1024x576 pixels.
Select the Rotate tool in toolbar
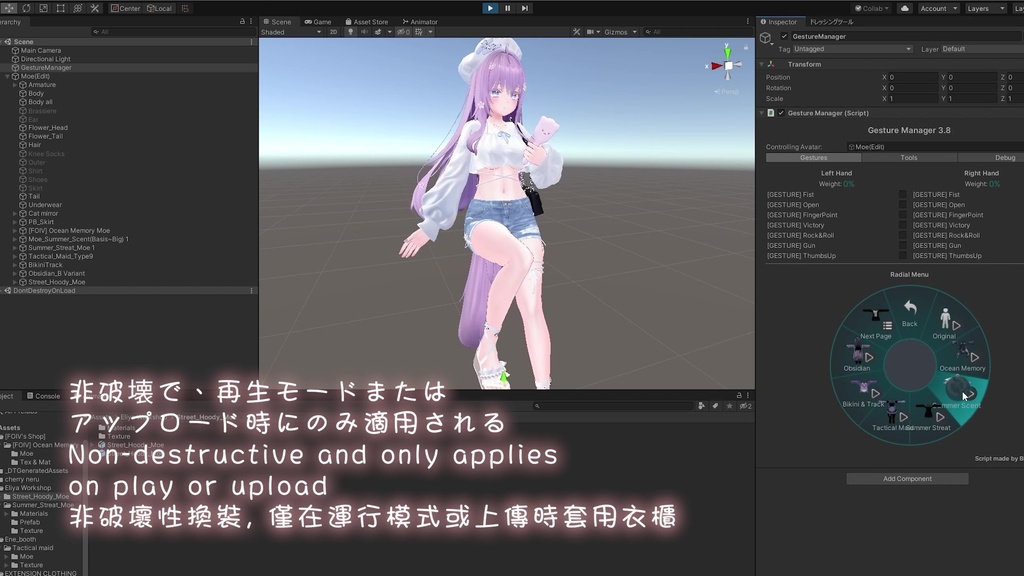click(26, 8)
